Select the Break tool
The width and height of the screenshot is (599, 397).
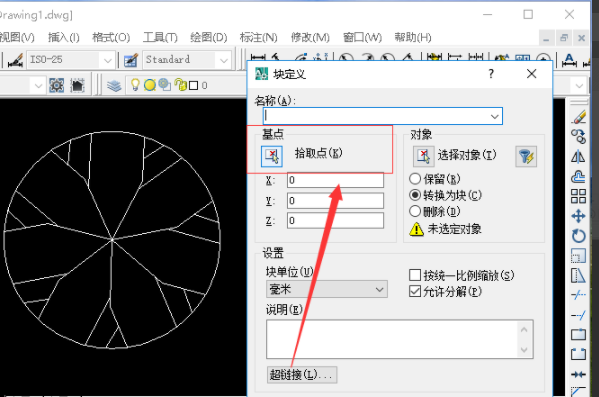pyautogui.click(x=578, y=354)
